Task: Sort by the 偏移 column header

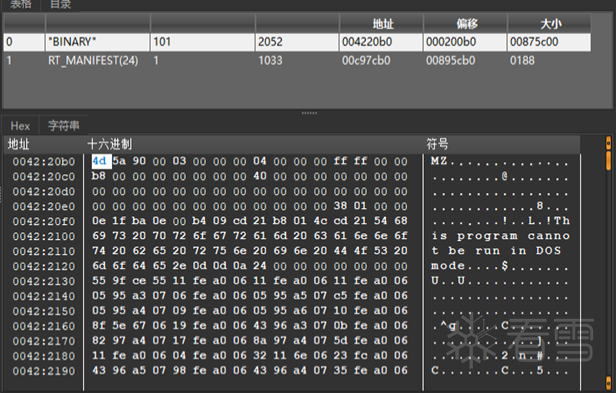Action: point(465,24)
